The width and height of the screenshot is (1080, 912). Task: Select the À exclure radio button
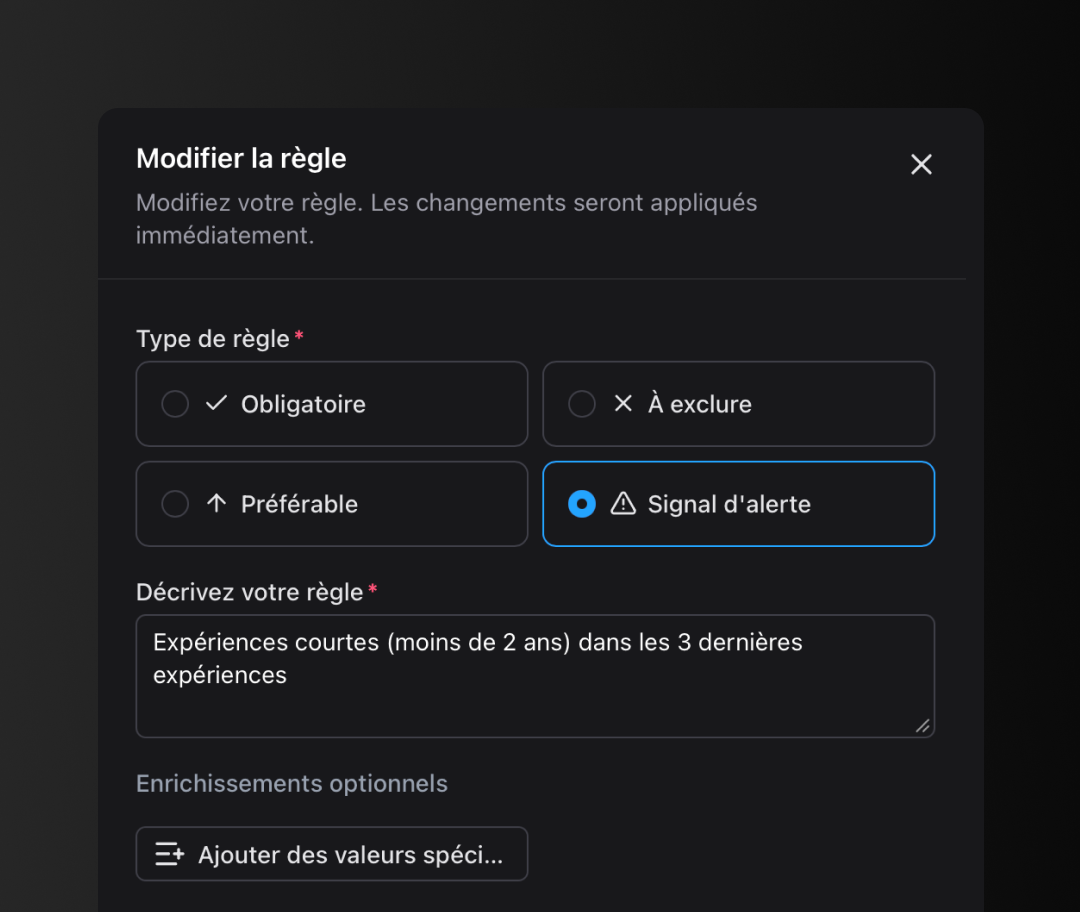click(x=582, y=404)
